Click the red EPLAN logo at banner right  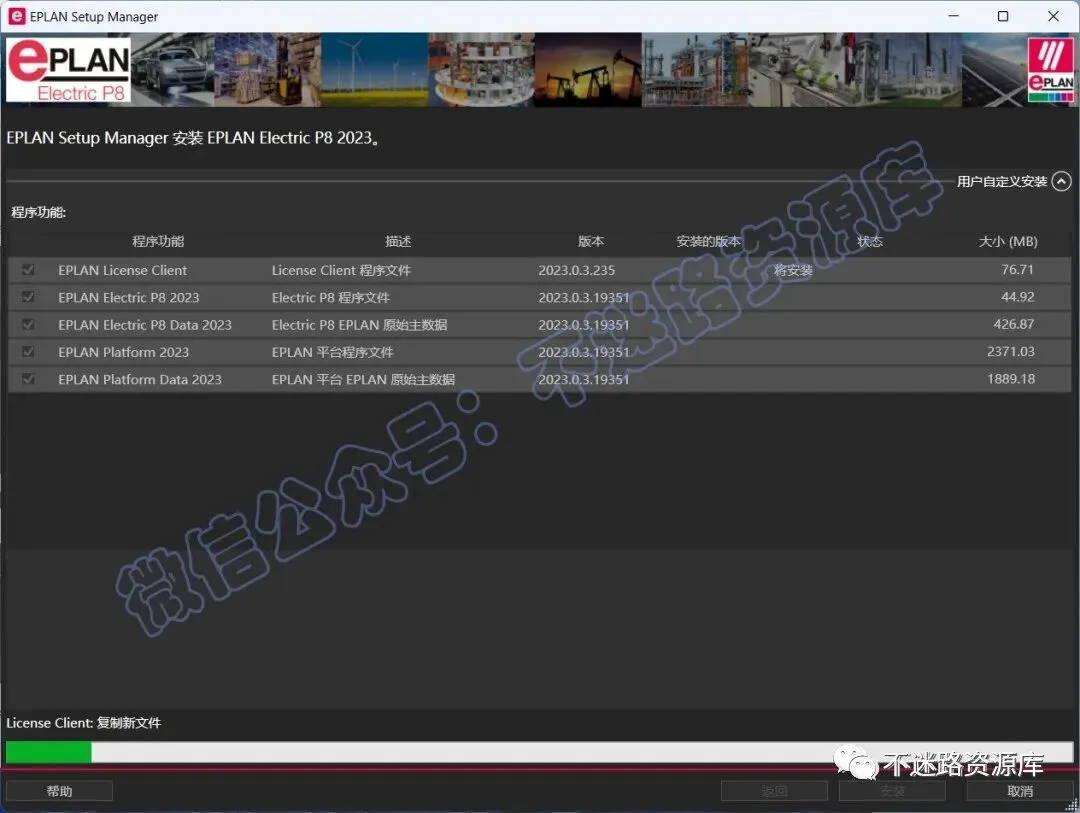click(1050, 69)
